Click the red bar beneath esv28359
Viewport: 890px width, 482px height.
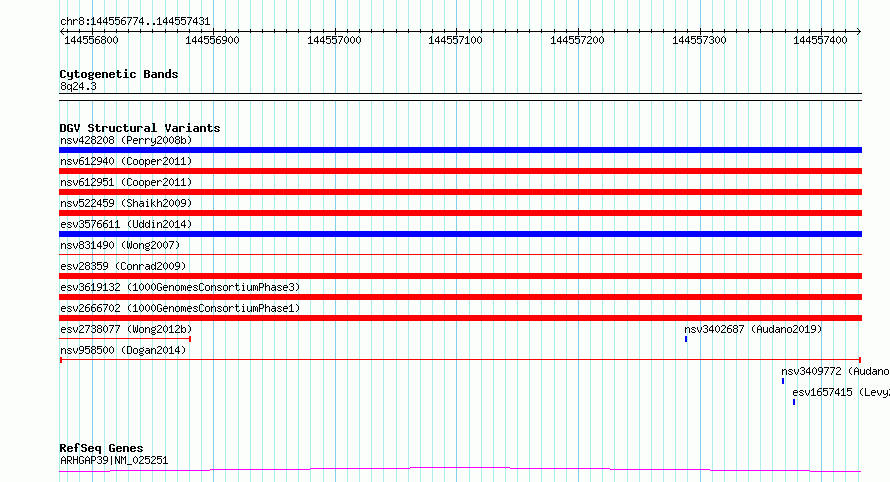[x=460, y=276]
